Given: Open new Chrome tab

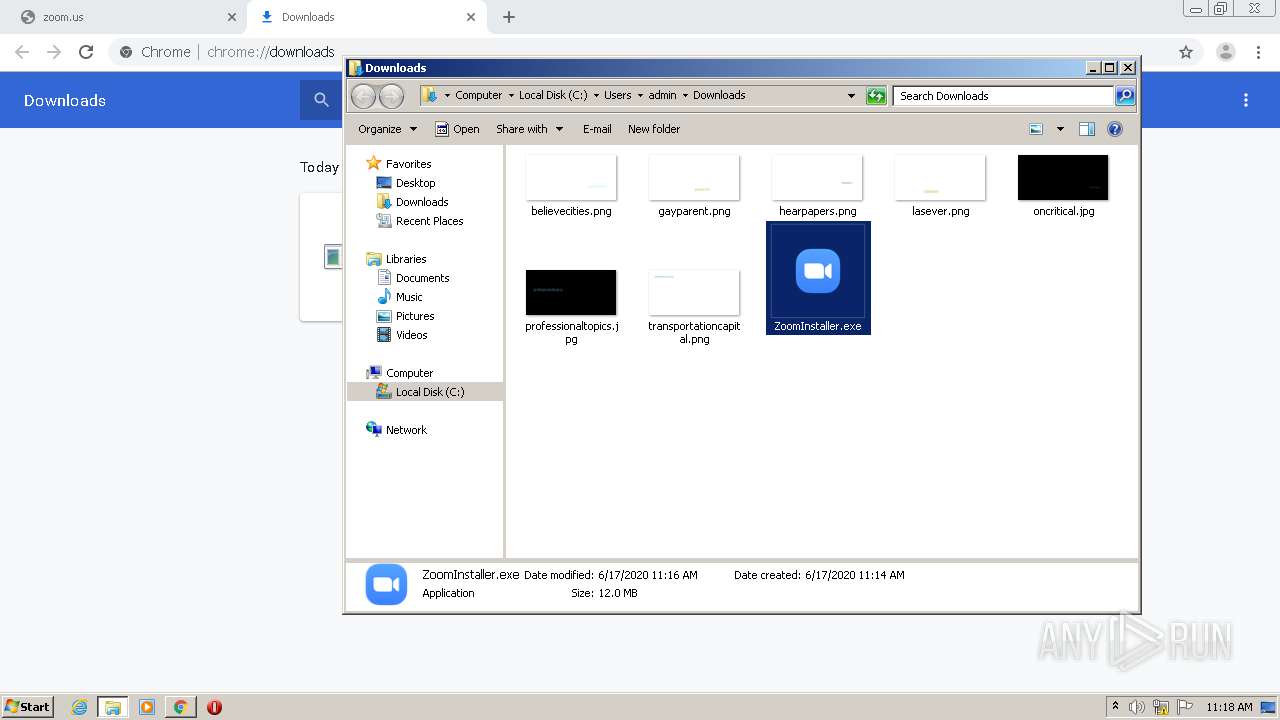Looking at the screenshot, I should pos(509,17).
